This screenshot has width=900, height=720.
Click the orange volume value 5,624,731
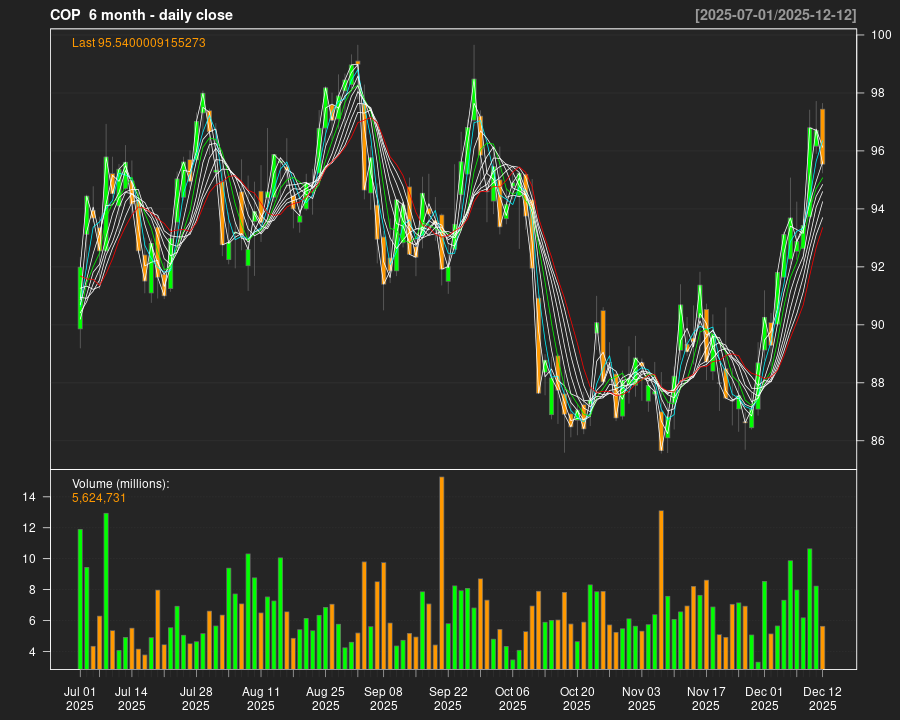[99, 497]
